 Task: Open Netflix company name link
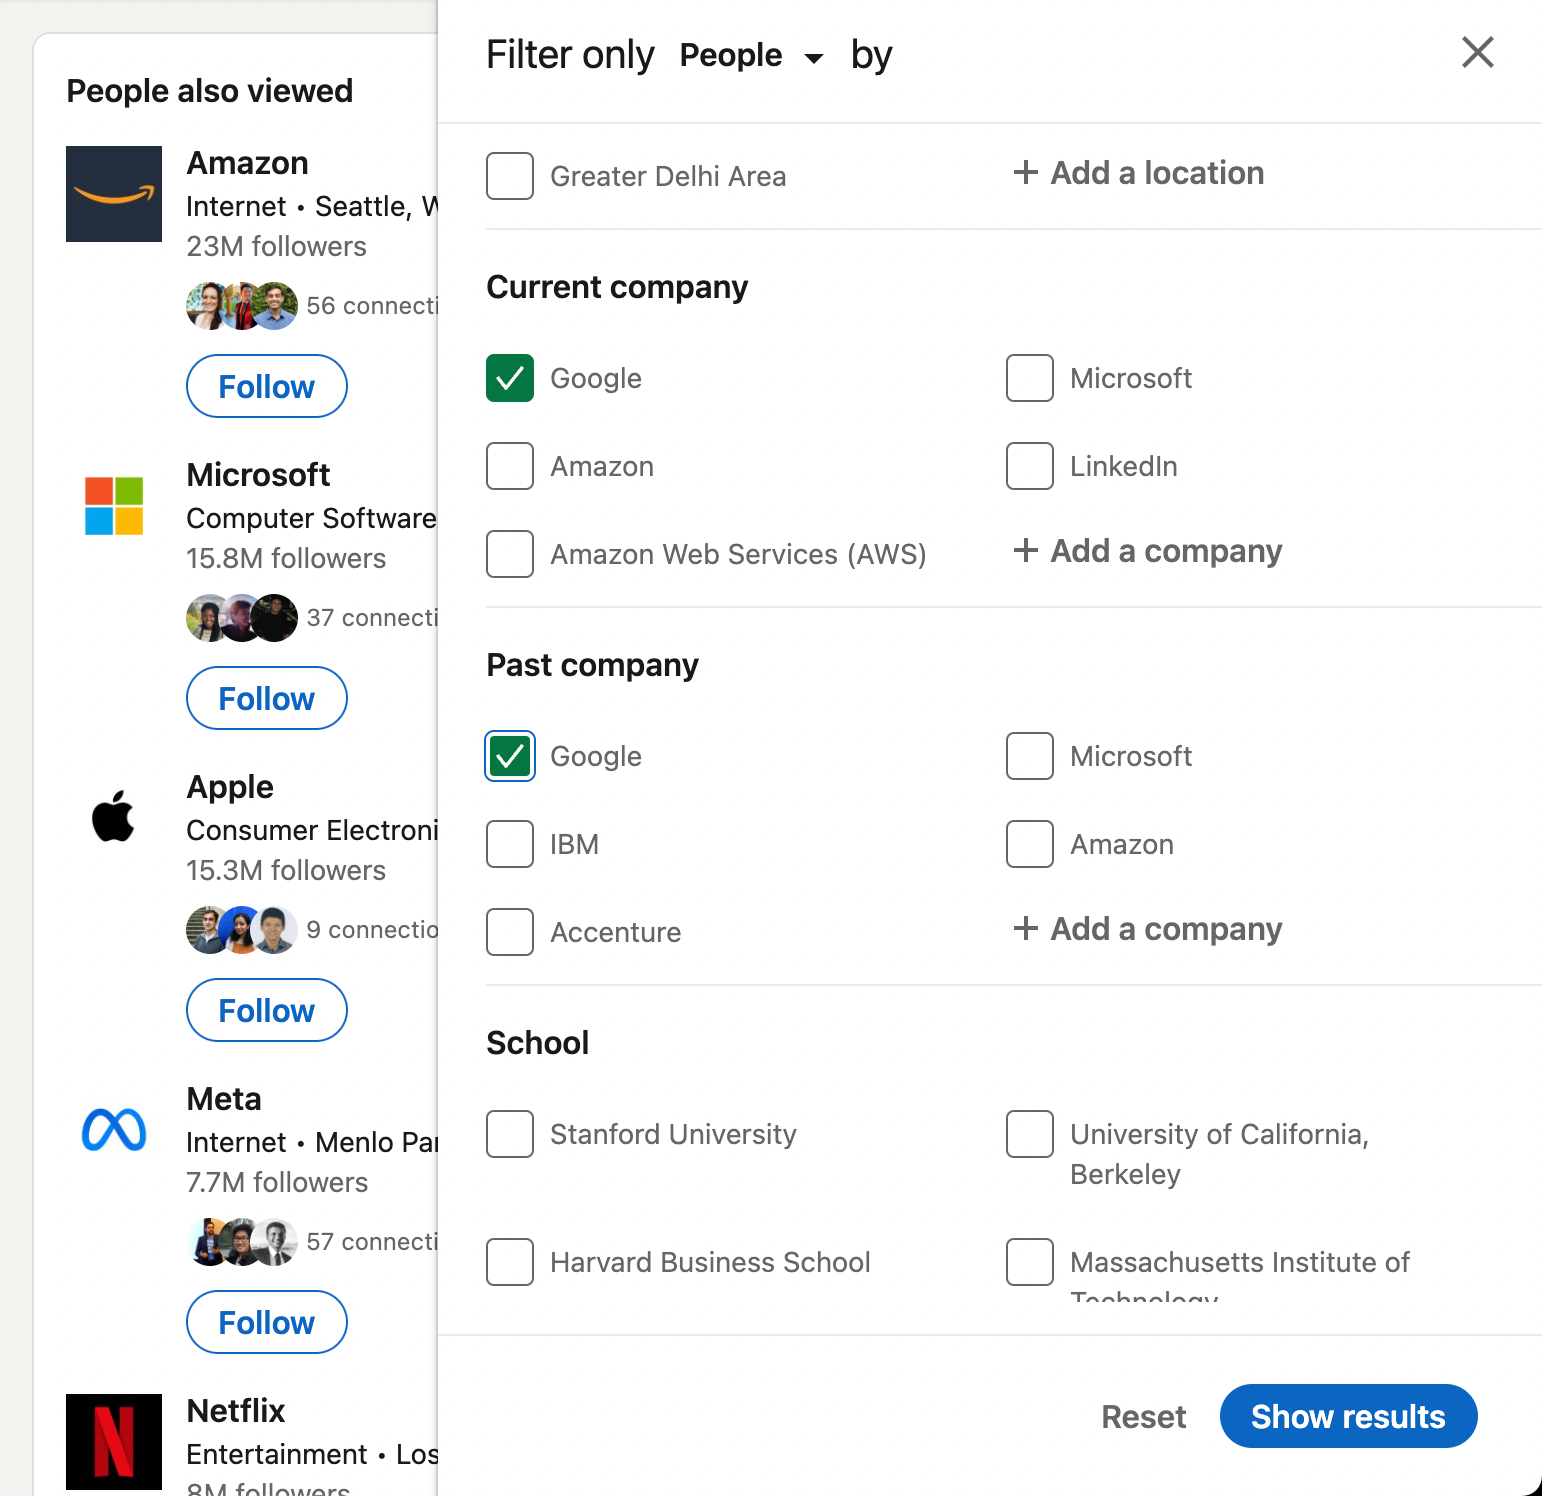coord(236,1411)
